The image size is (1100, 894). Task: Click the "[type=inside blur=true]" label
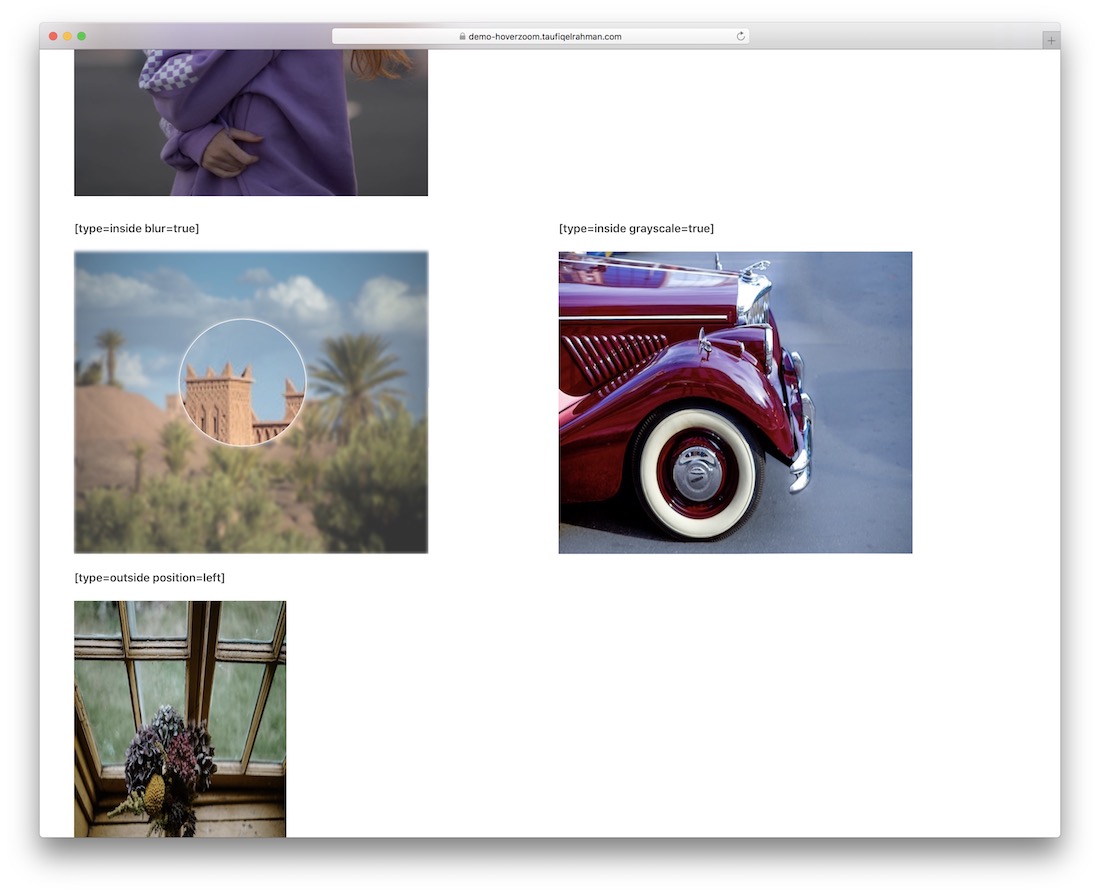[137, 228]
